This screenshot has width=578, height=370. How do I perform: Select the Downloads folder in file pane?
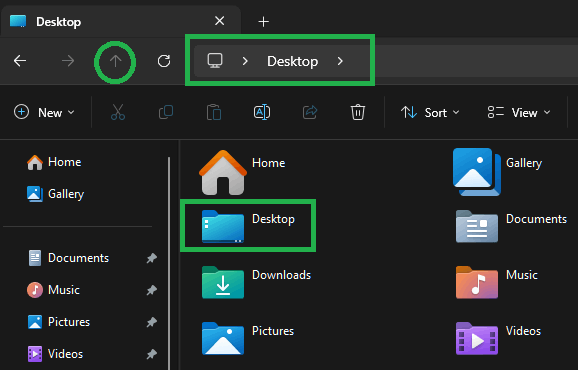tap(256, 282)
